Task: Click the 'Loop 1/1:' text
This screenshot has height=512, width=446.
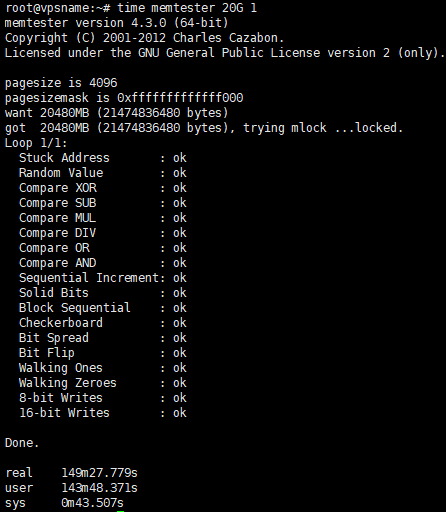Action: pos(36,143)
